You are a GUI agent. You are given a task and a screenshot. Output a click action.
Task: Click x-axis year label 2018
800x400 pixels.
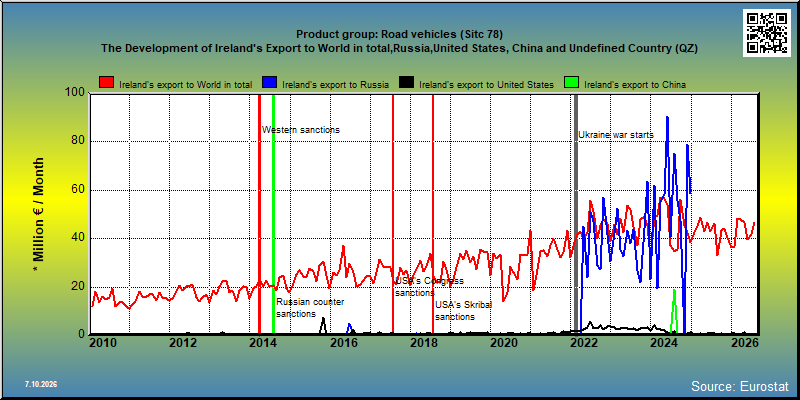click(423, 342)
